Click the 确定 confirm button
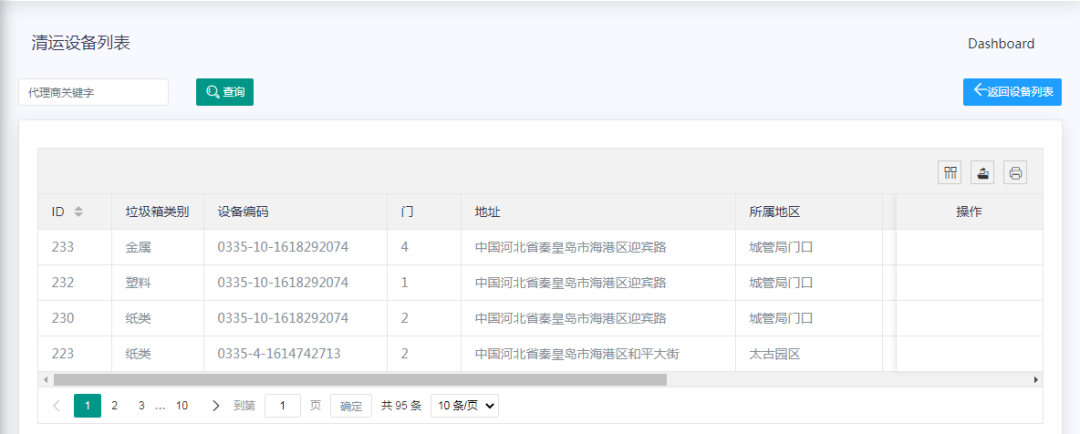The image size is (1080, 434). pyautogui.click(x=351, y=406)
